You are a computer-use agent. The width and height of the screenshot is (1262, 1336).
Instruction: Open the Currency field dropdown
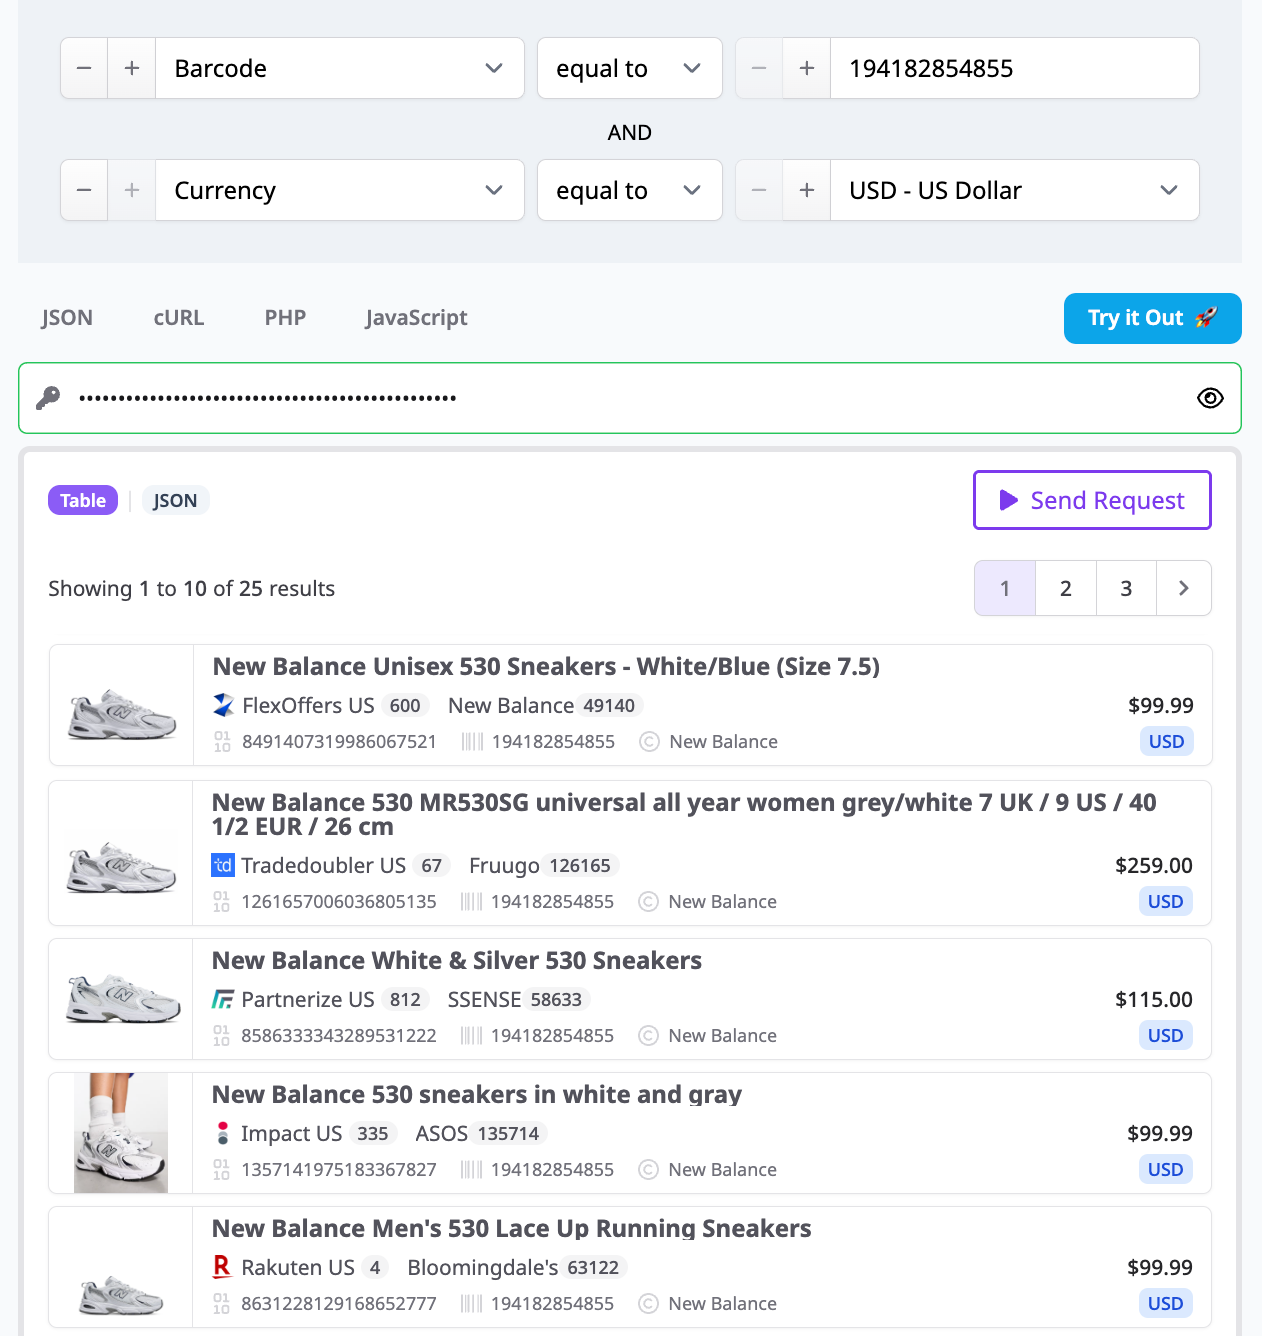click(x=340, y=190)
